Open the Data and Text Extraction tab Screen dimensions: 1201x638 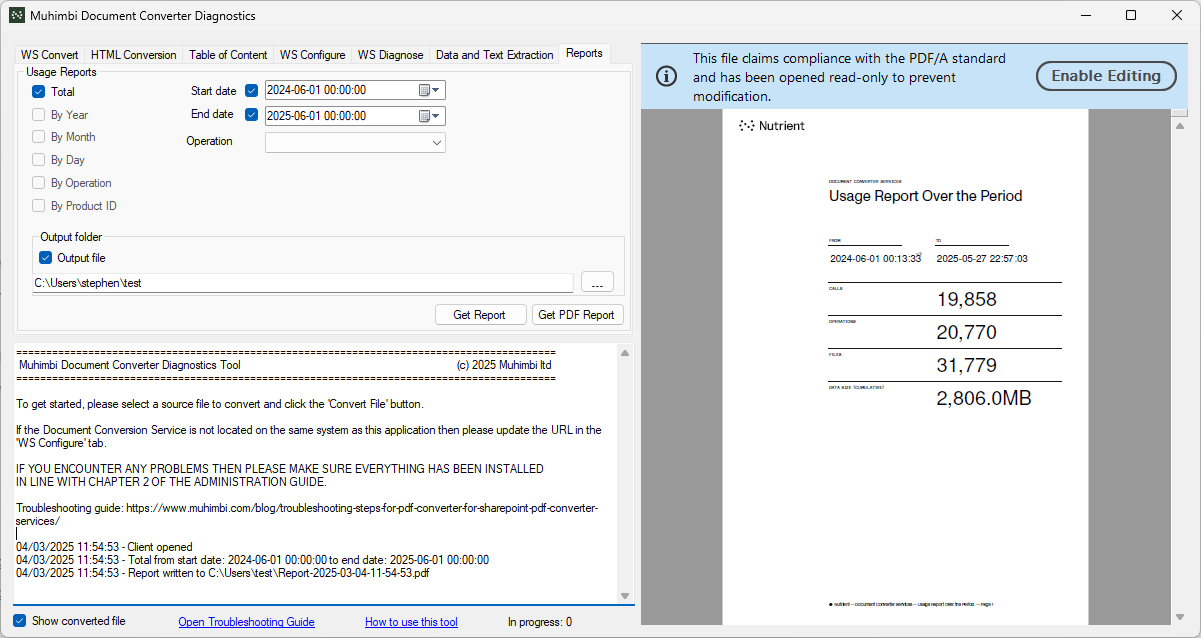coord(494,55)
